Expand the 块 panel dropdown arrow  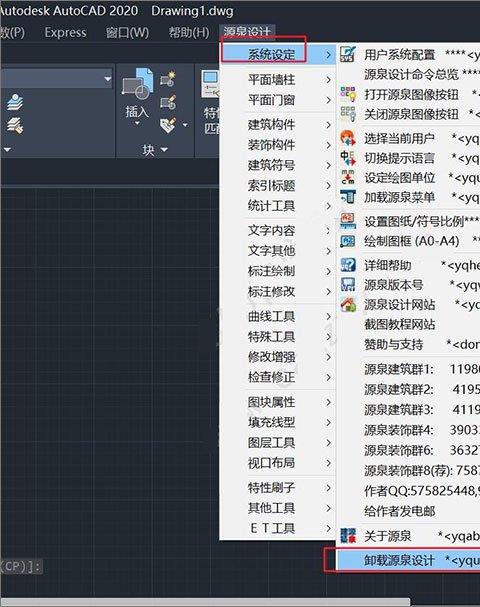164,149
